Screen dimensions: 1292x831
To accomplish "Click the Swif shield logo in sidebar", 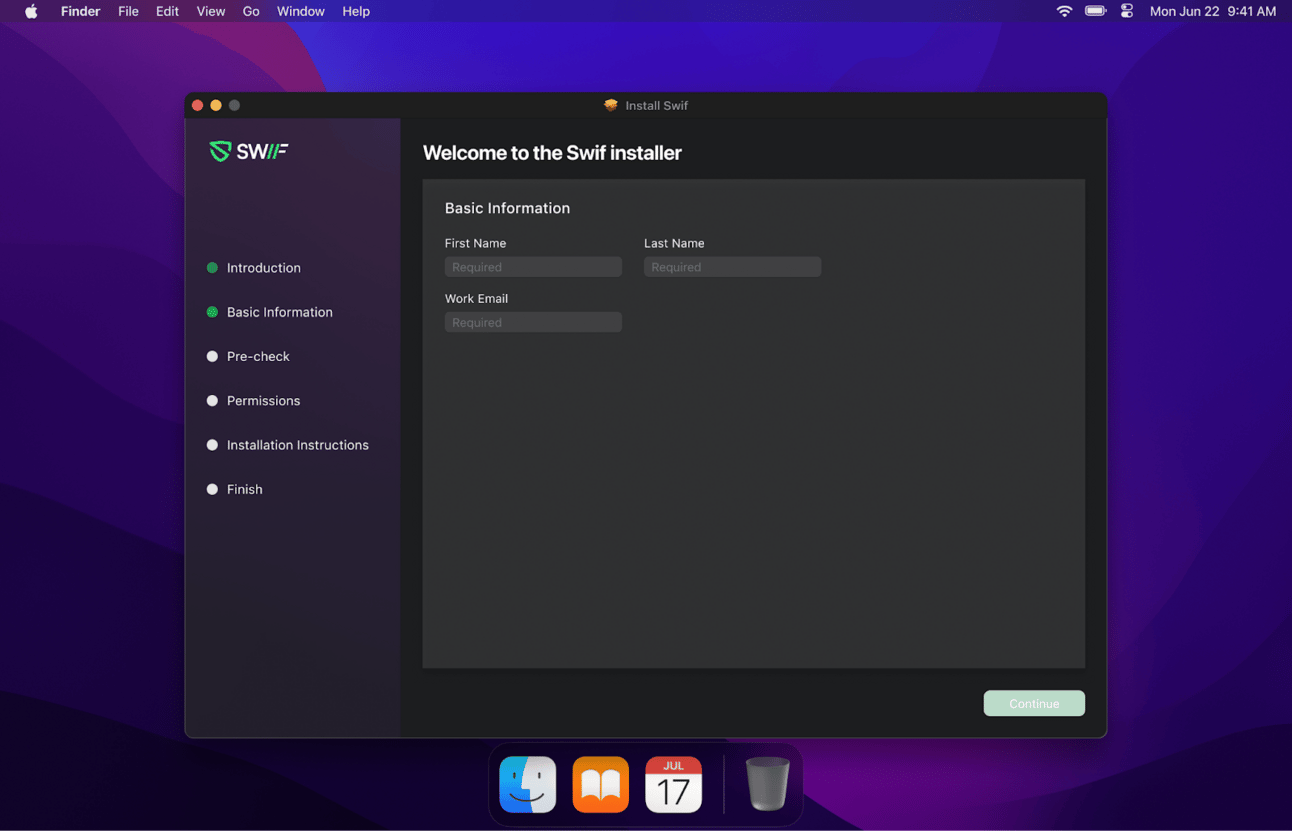I will (219, 151).
